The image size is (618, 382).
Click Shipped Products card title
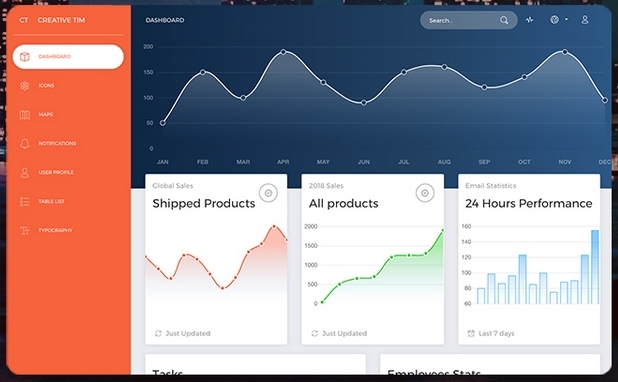(x=204, y=203)
